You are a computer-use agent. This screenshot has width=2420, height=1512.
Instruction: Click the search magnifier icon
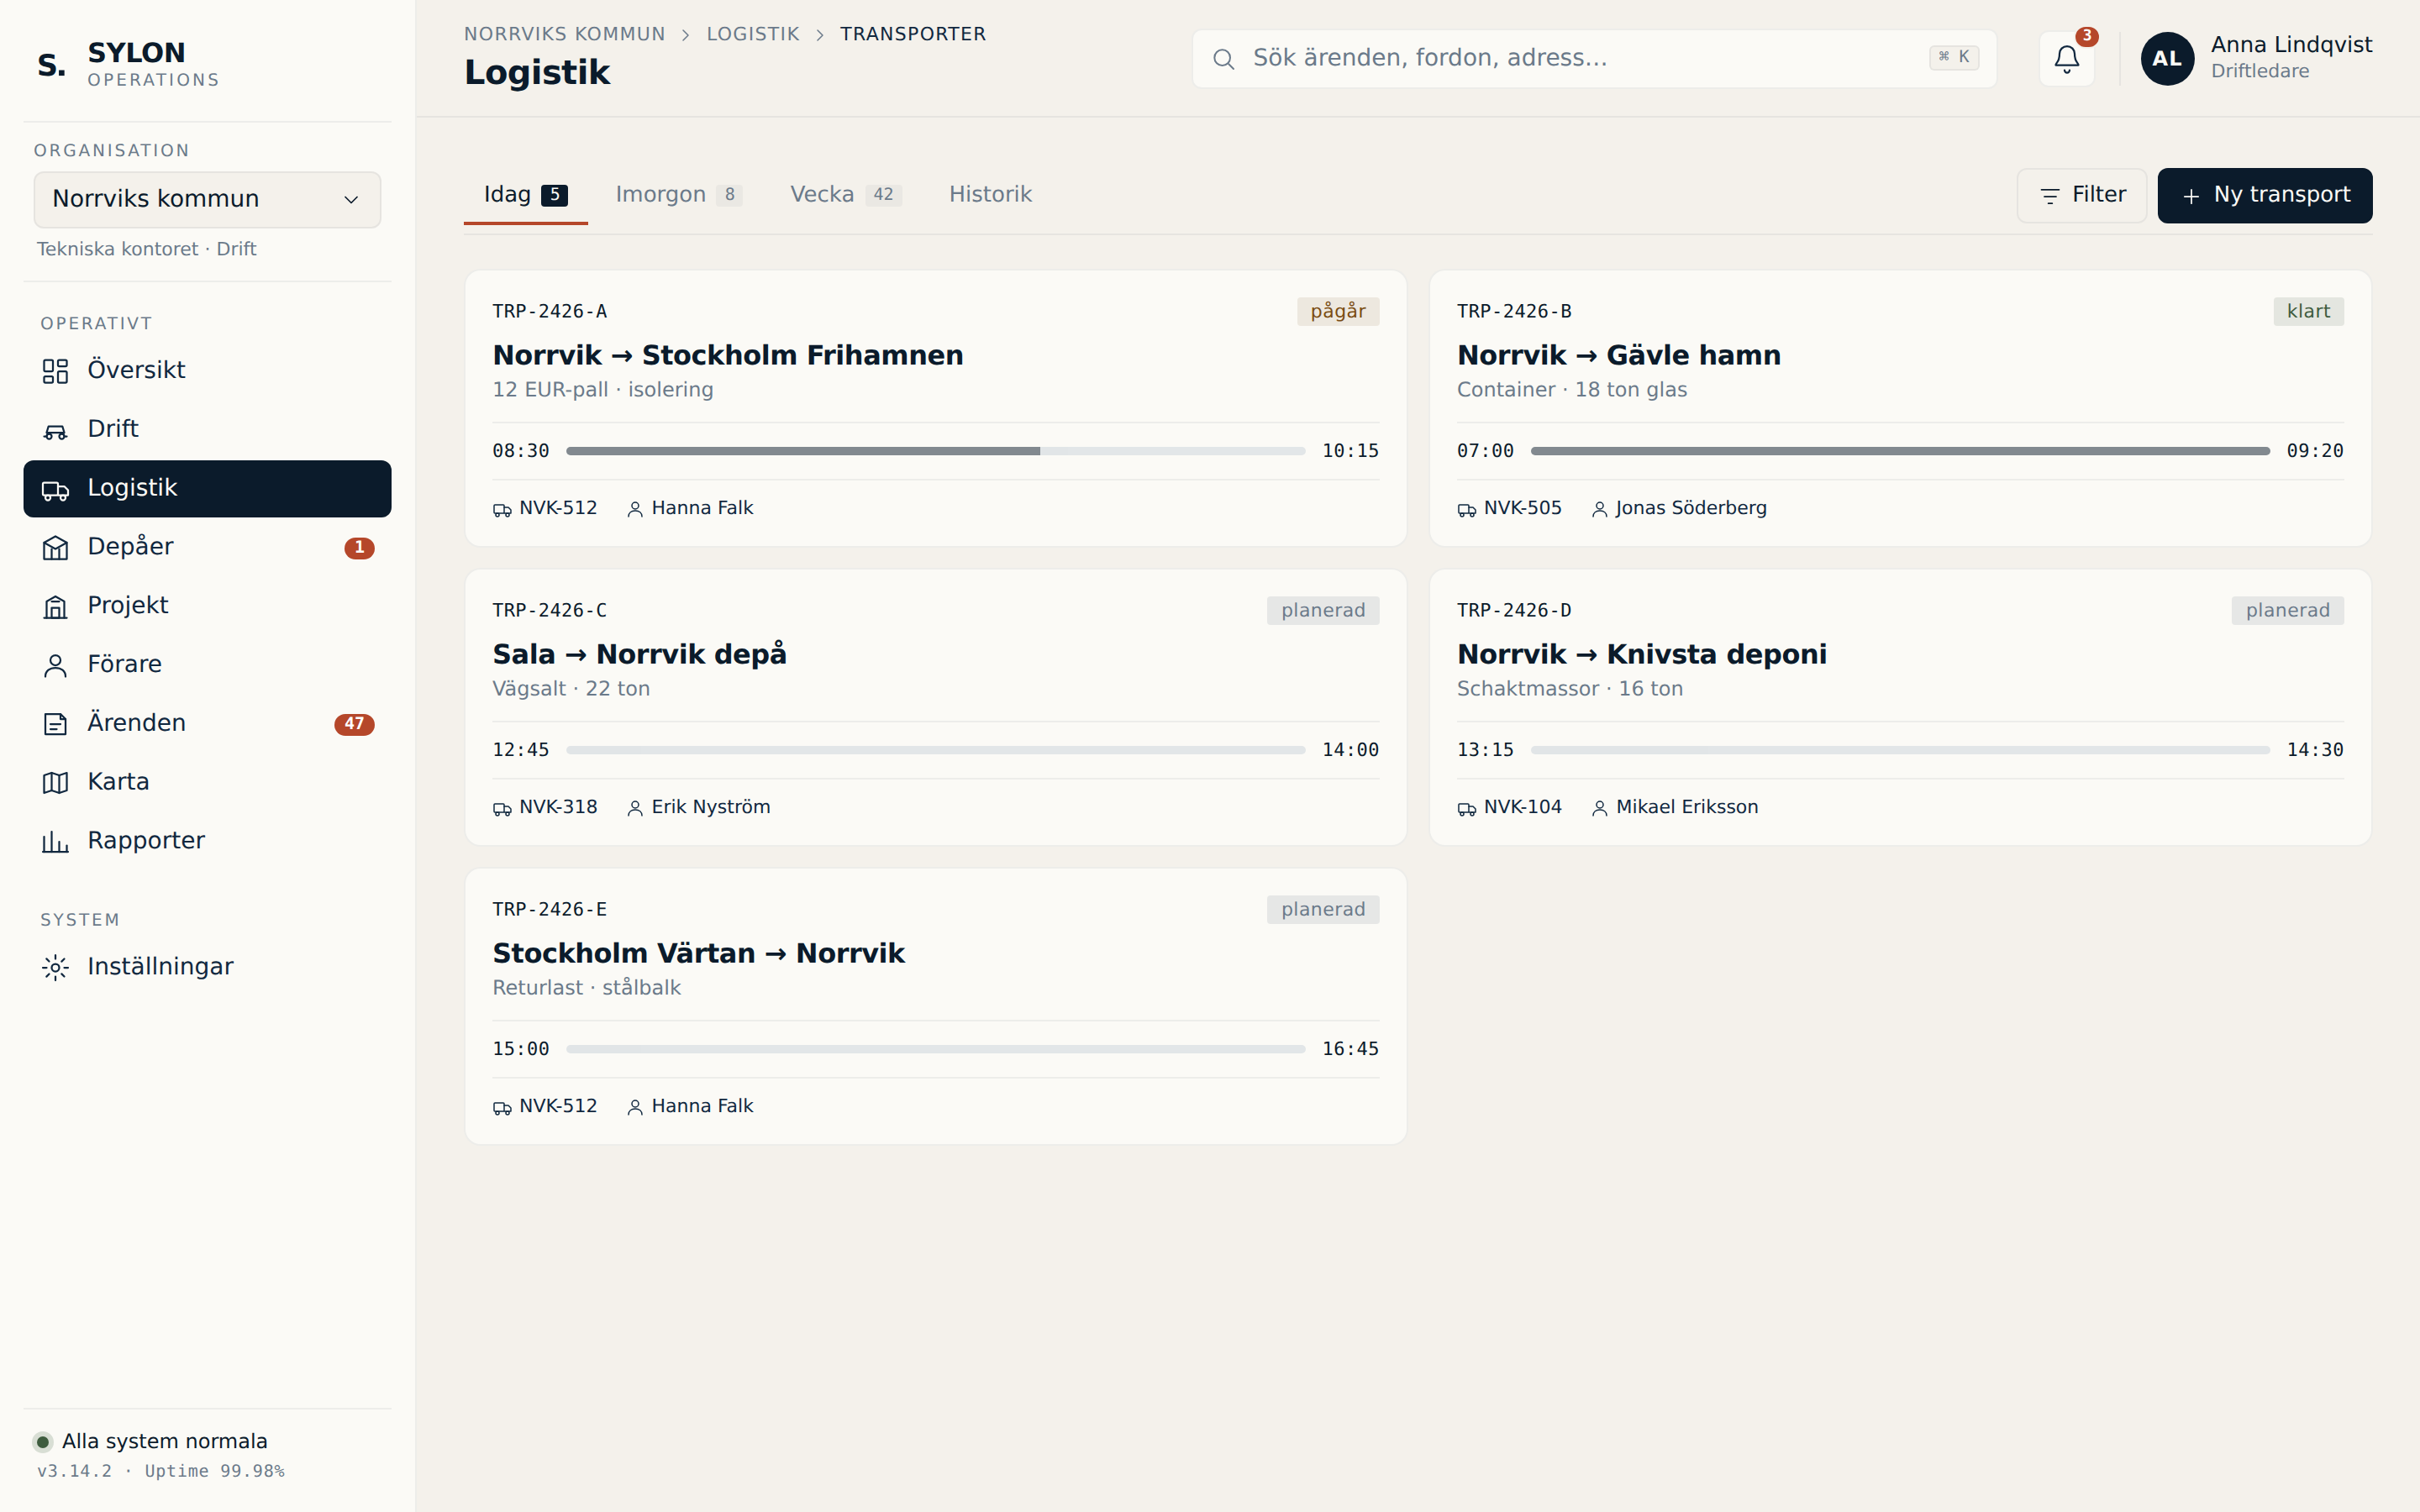1223,59
